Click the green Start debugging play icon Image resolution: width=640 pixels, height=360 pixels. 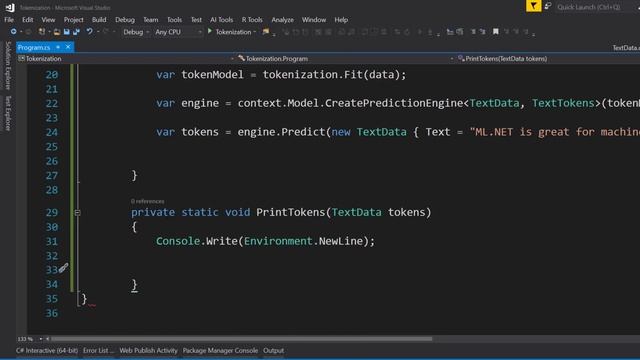click(x=210, y=31)
